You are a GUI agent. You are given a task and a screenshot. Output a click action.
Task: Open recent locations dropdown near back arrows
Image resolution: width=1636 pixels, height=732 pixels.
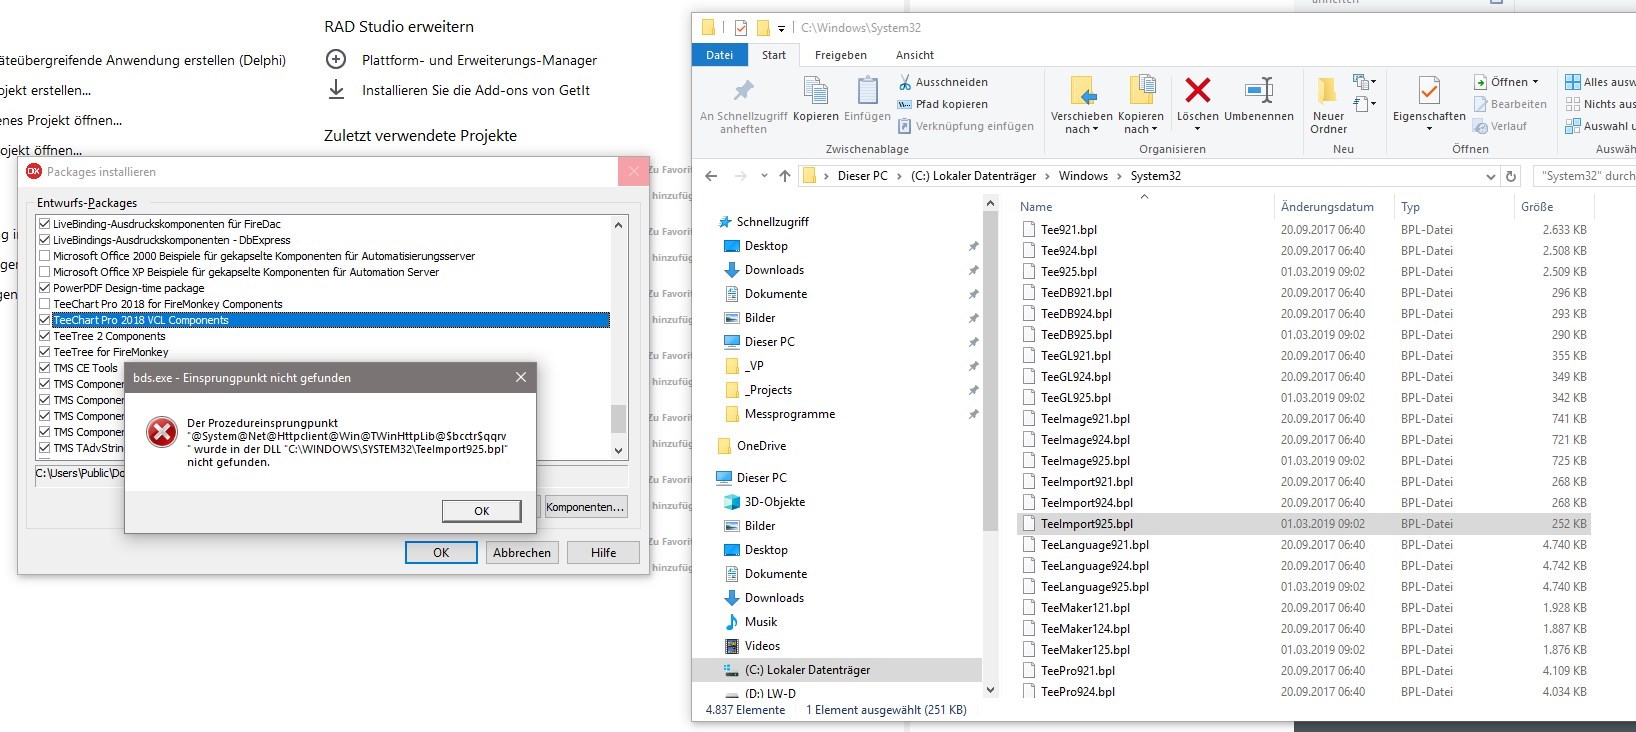tap(764, 176)
